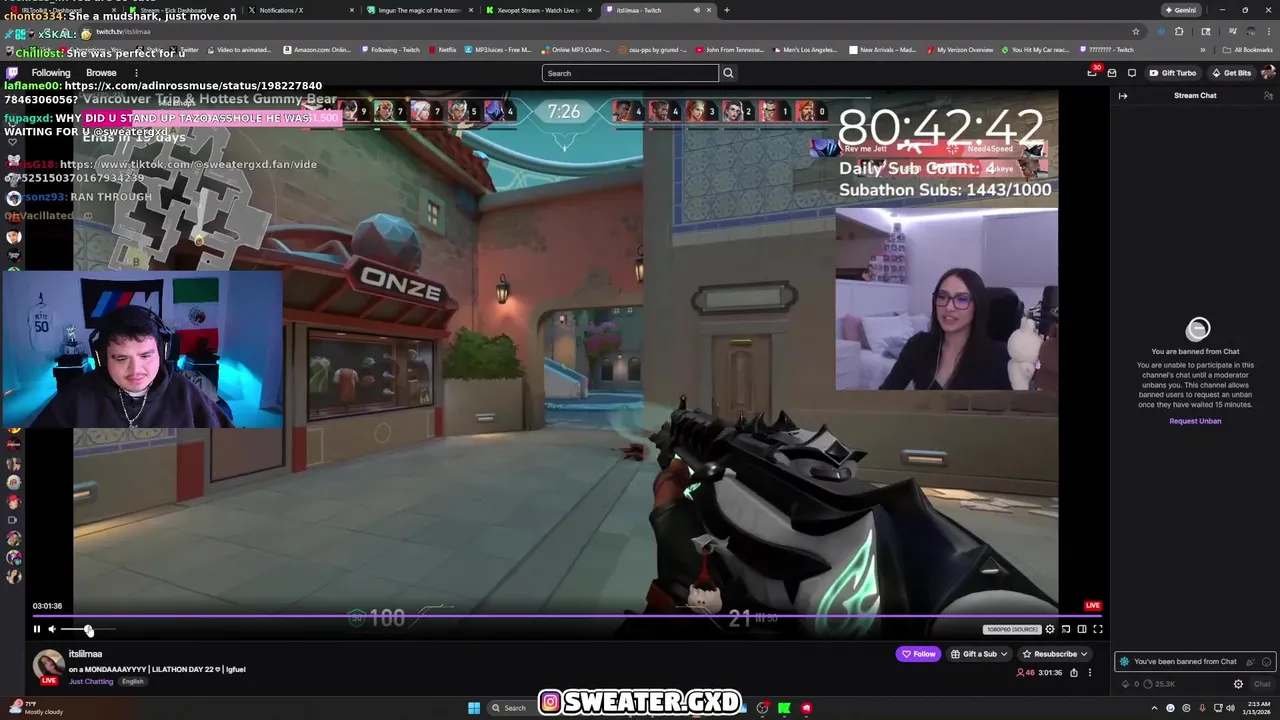Image resolution: width=1280 pixels, height=720 pixels.
Task: Click Gemini button in browser
Action: pos(1180,10)
